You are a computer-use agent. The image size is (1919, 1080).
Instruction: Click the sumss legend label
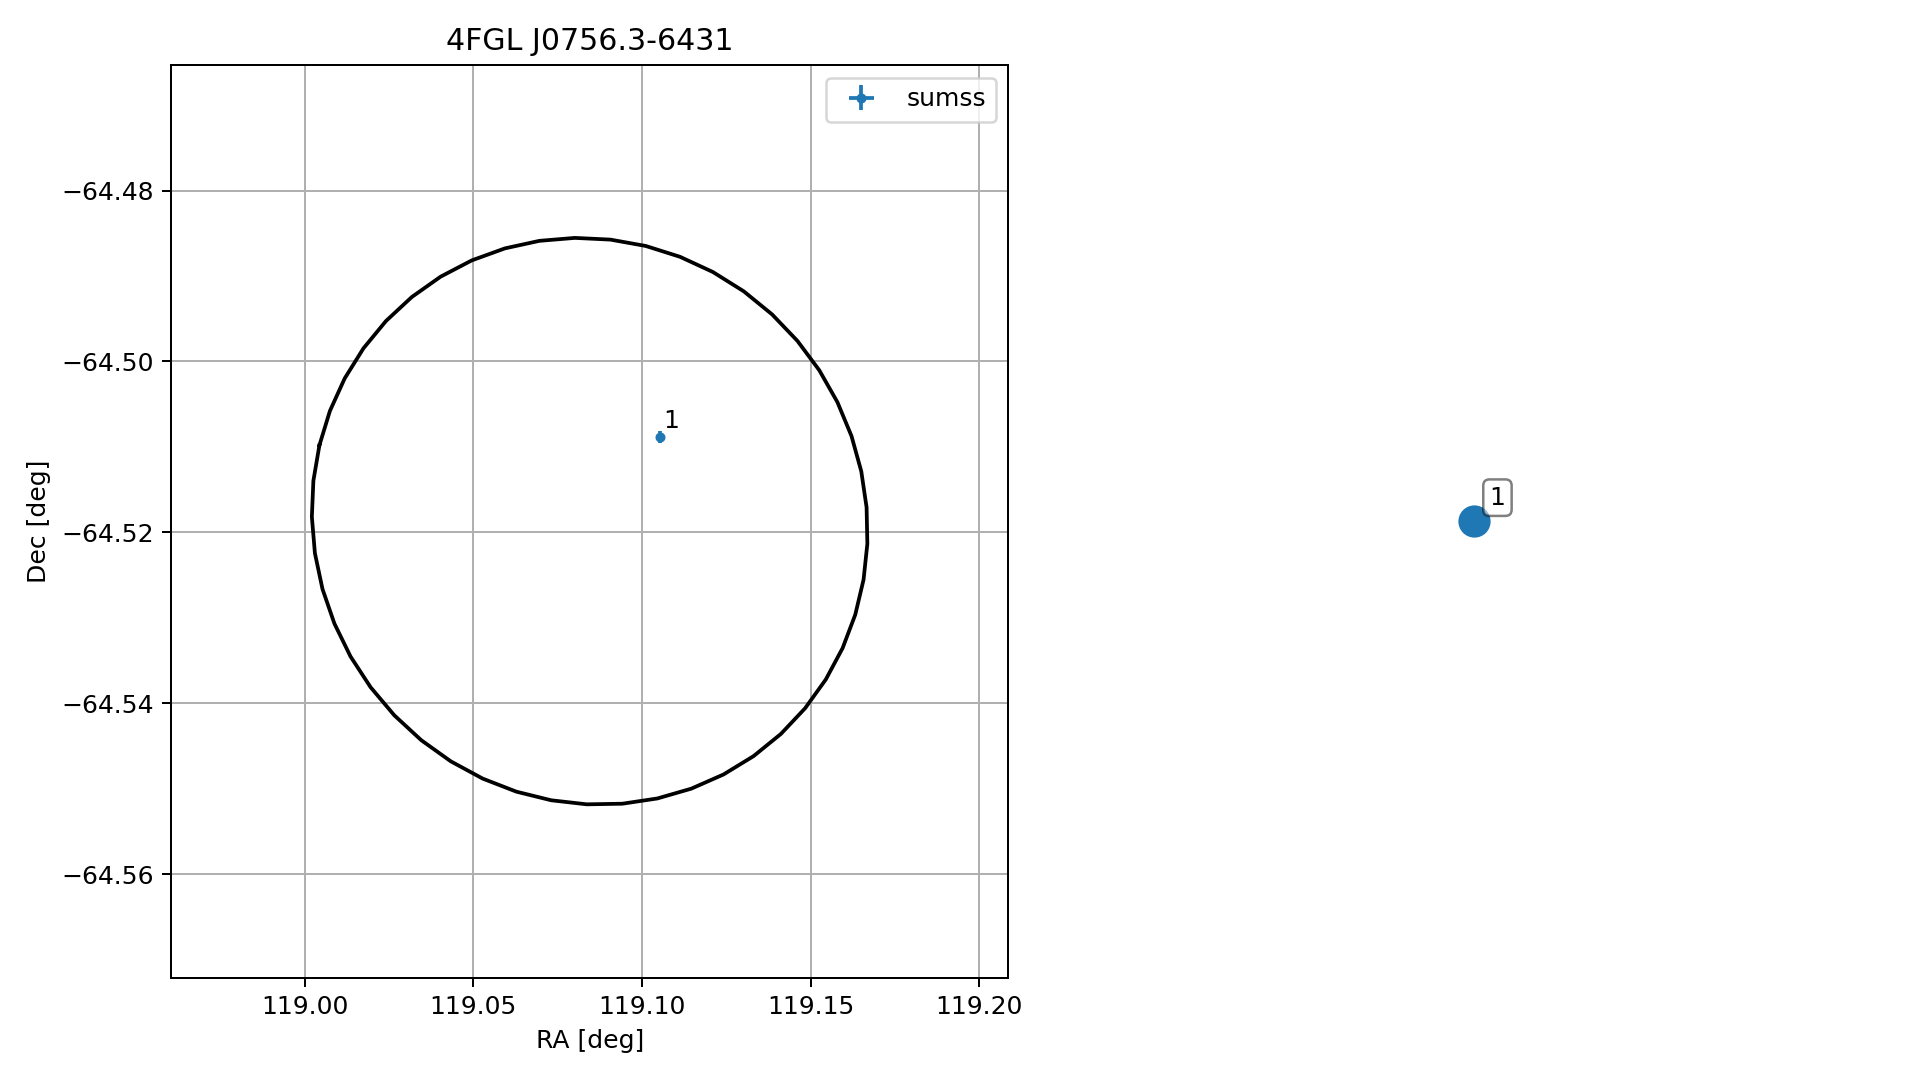tap(946, 98)
